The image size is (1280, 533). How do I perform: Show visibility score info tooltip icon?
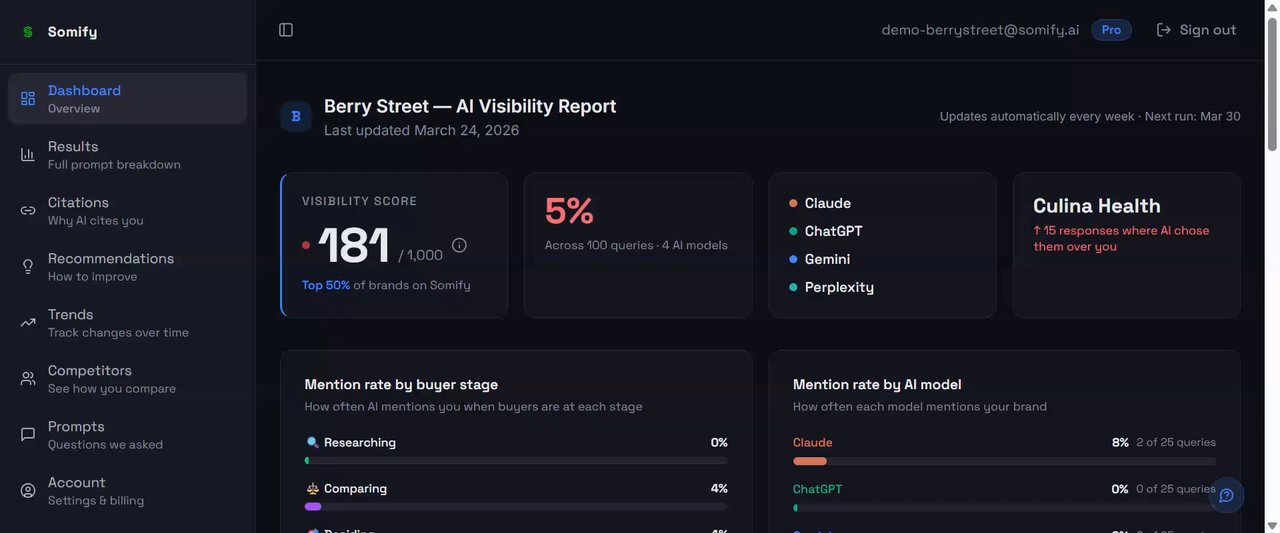pos(459,245)
